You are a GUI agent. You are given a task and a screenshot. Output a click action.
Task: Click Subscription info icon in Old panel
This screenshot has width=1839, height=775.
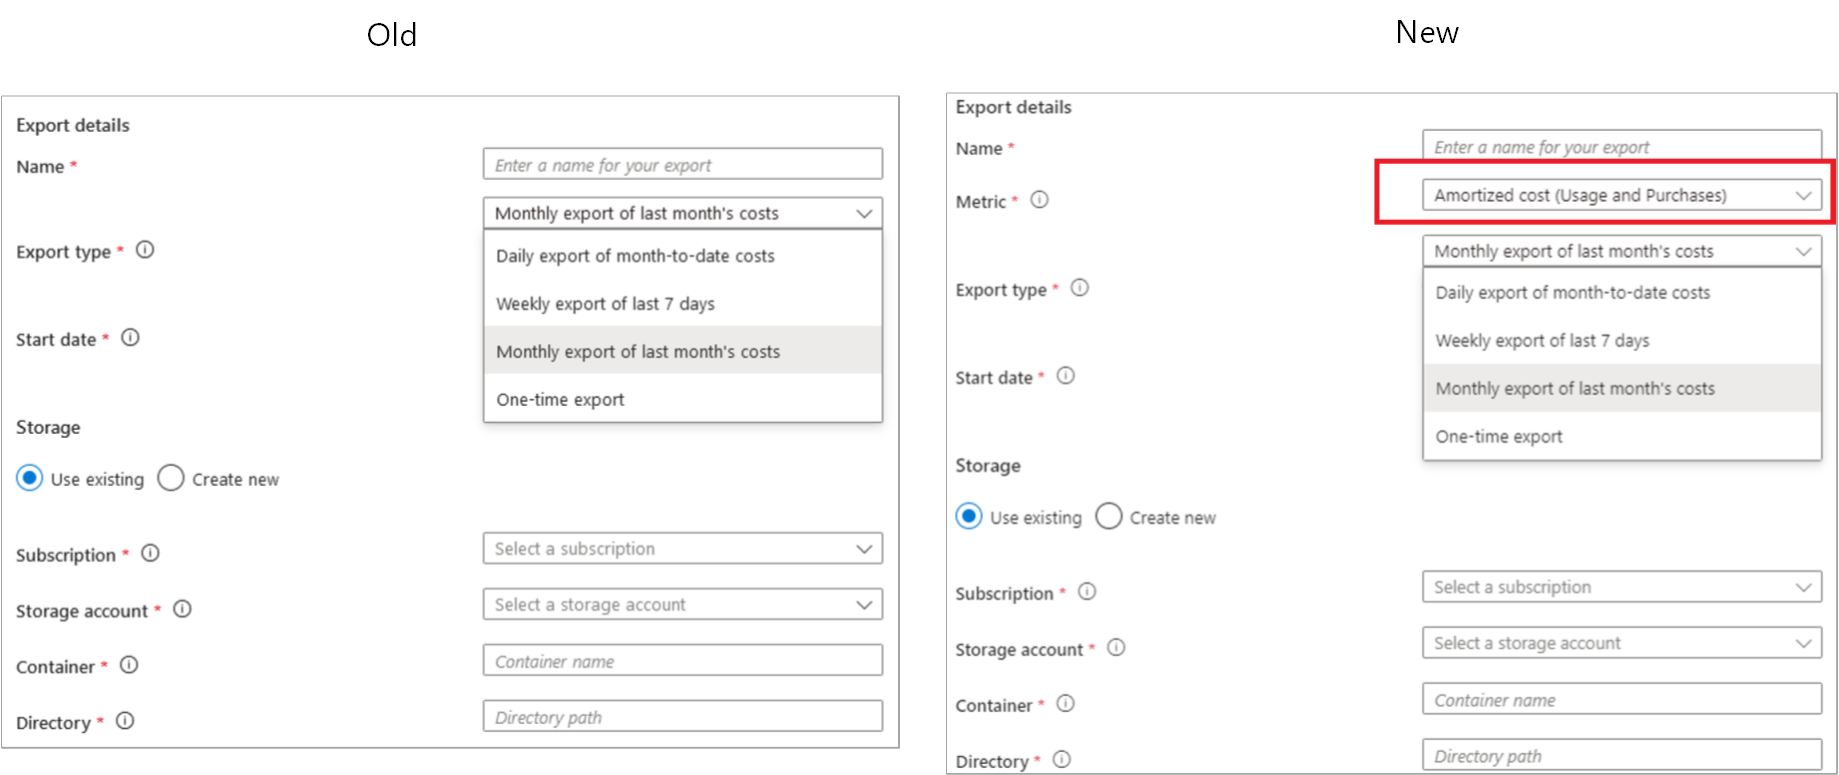click(x=150, y=553)
